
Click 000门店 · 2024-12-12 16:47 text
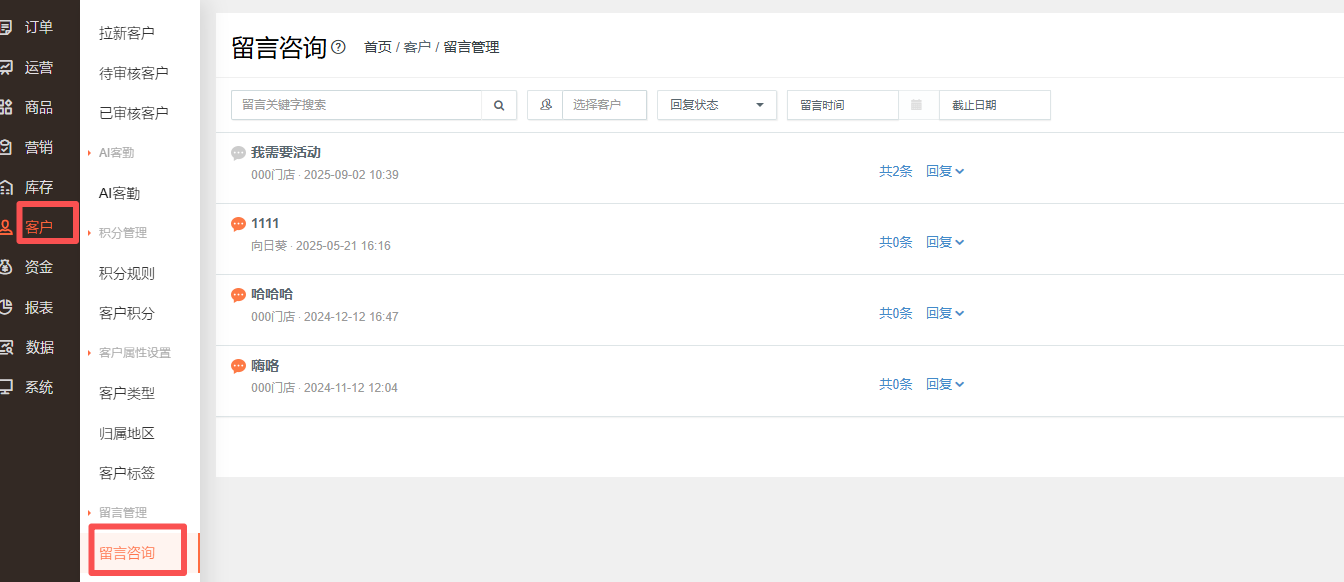(x=325, y=317)
